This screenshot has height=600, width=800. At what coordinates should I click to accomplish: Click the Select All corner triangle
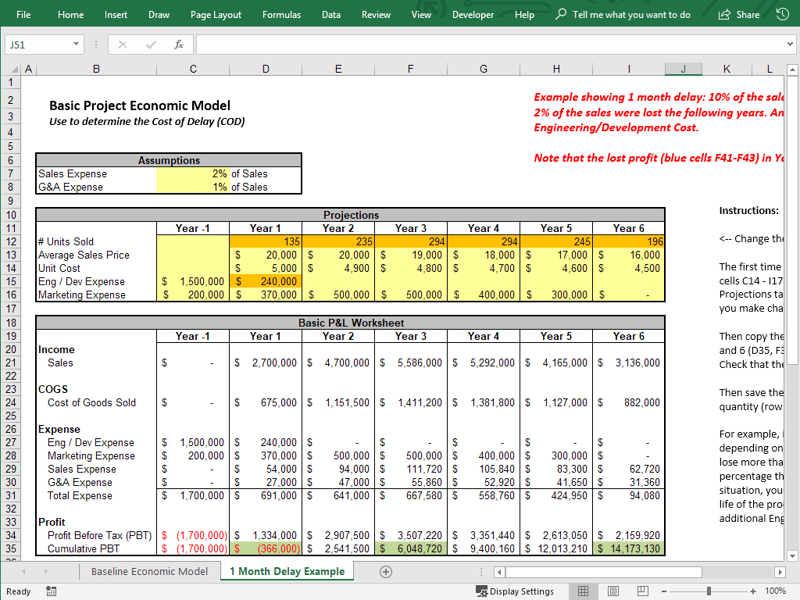[14, 69]
